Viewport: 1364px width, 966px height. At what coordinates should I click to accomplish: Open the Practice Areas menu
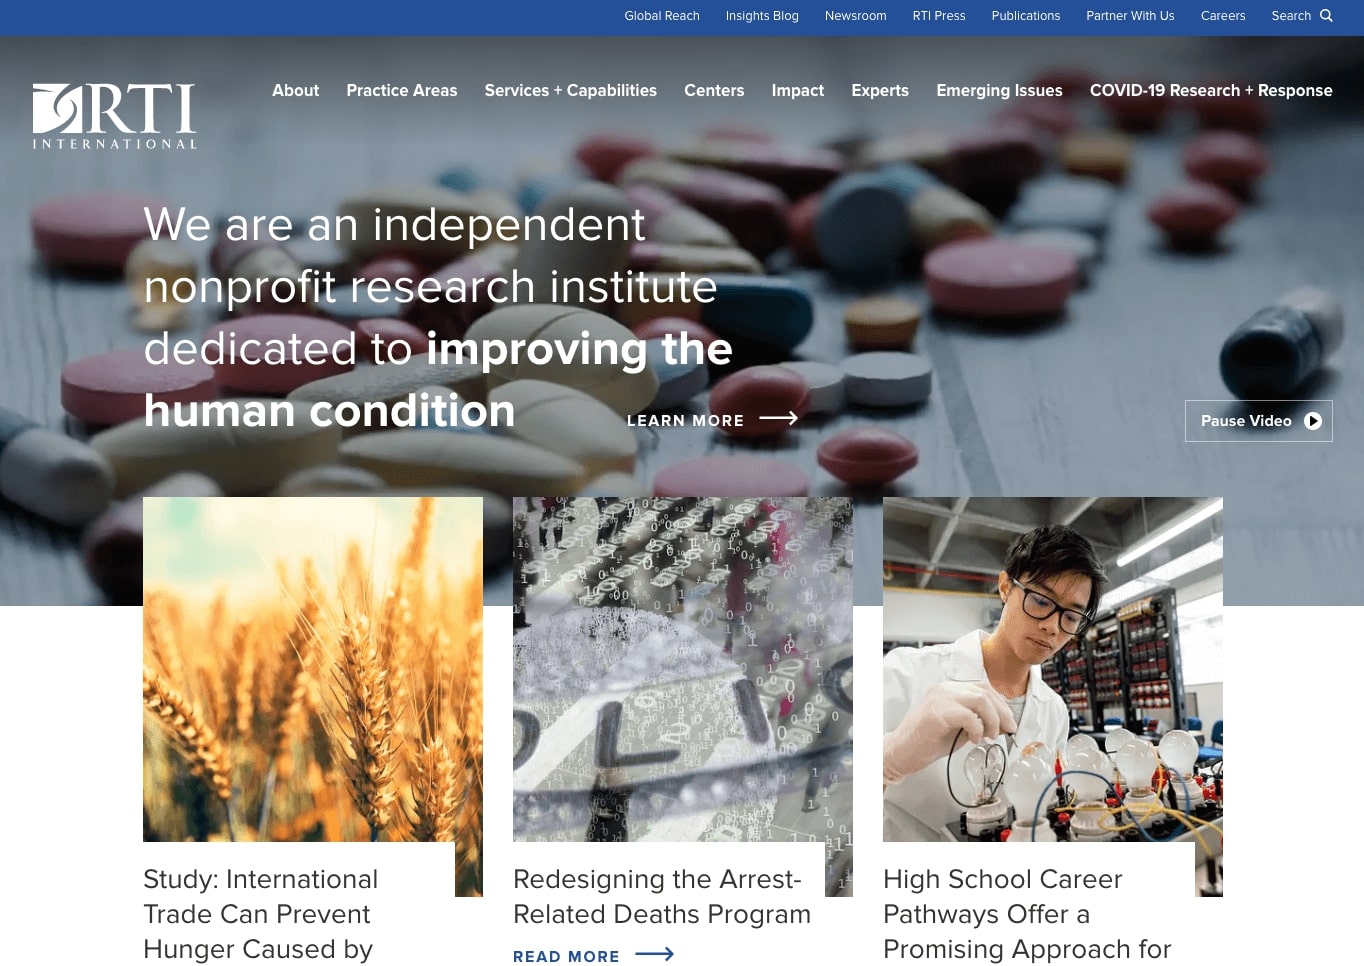coord(402,90)
